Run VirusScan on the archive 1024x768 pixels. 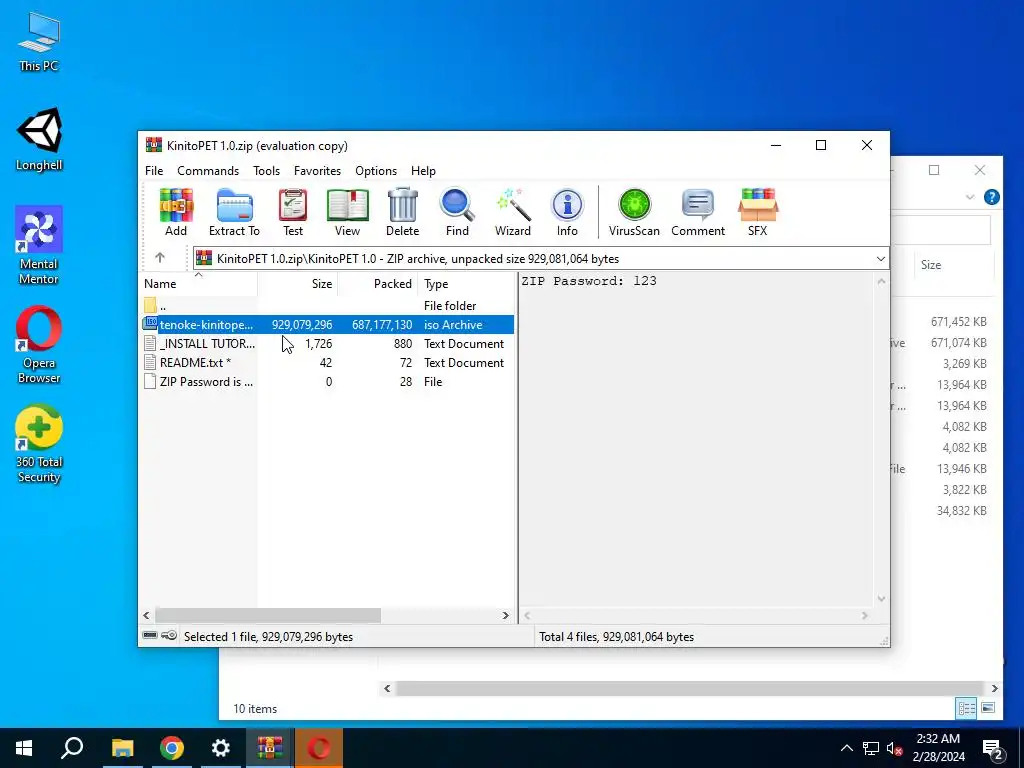coord(634,212)
